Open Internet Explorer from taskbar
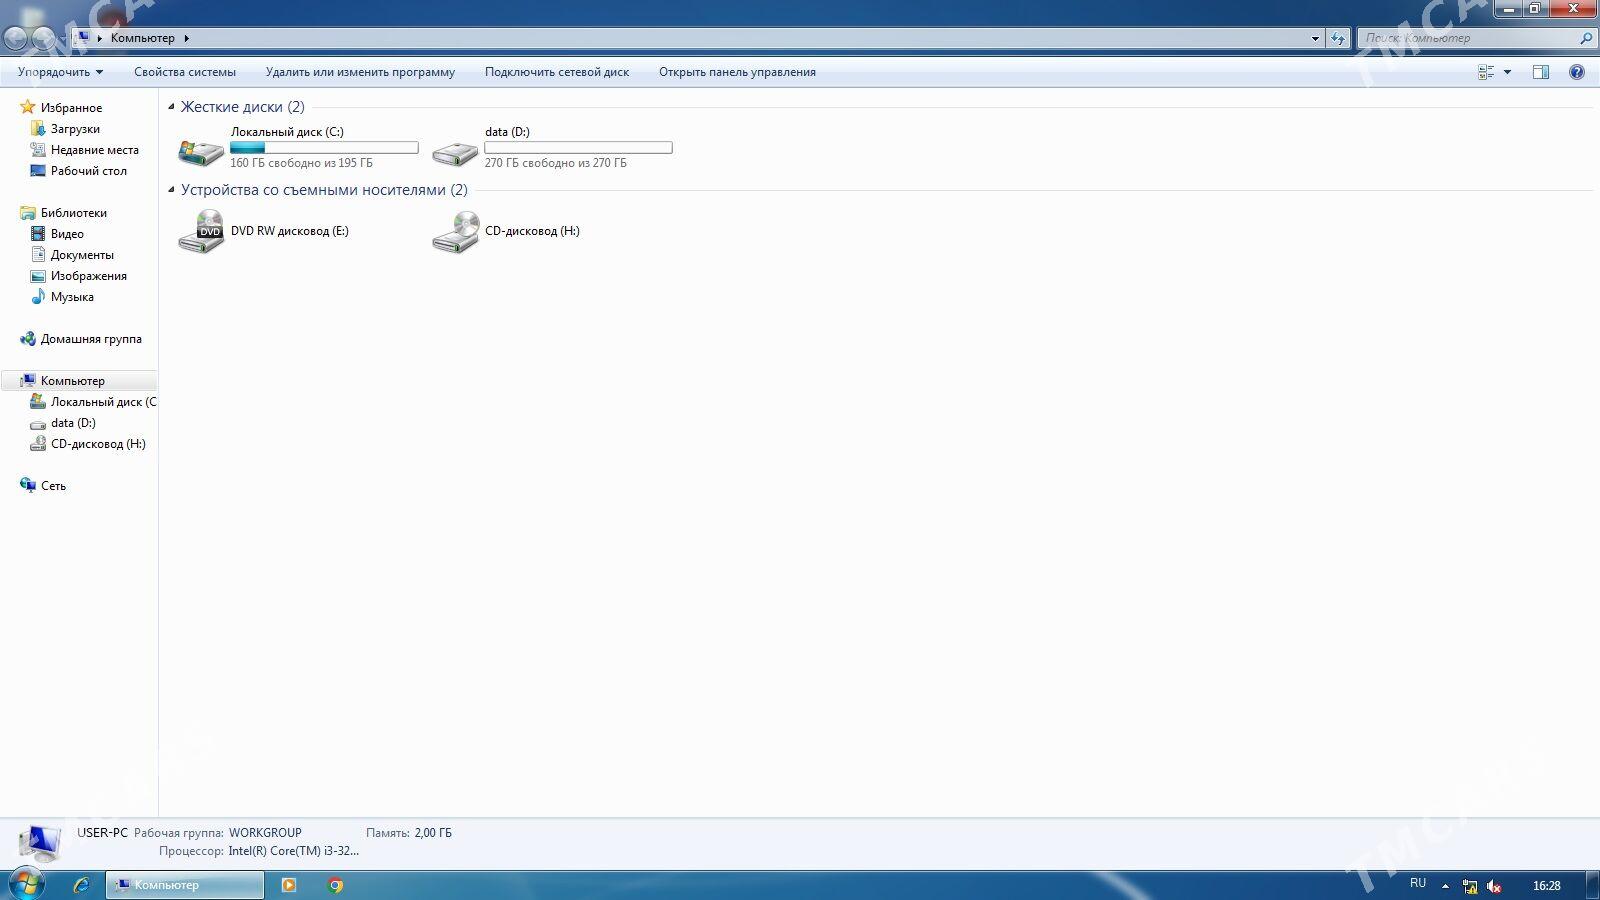Viewport: 1600px width, 900px height. (x=82, y=885)
